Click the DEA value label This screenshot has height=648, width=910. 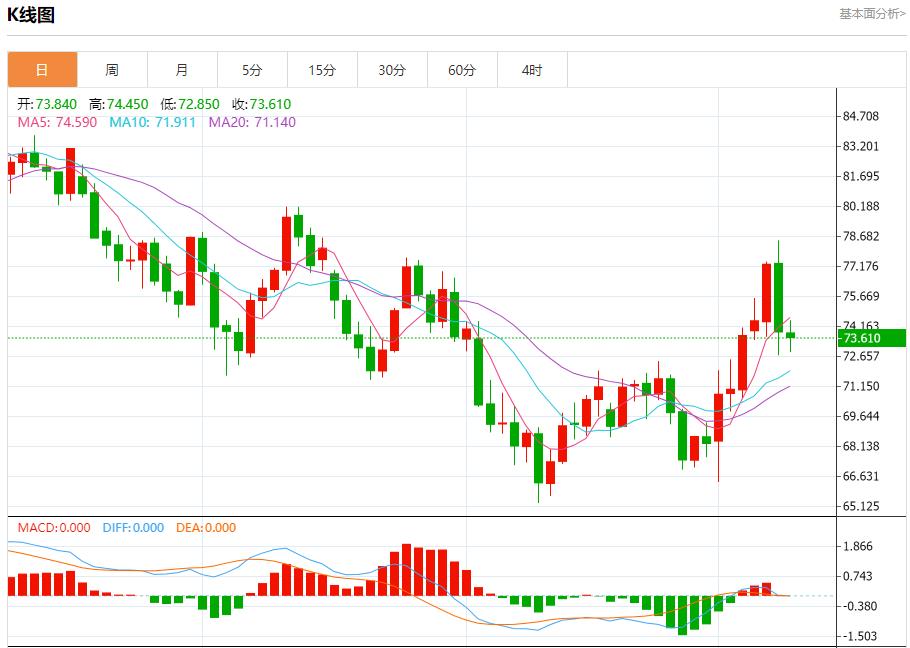click(206, 528)
